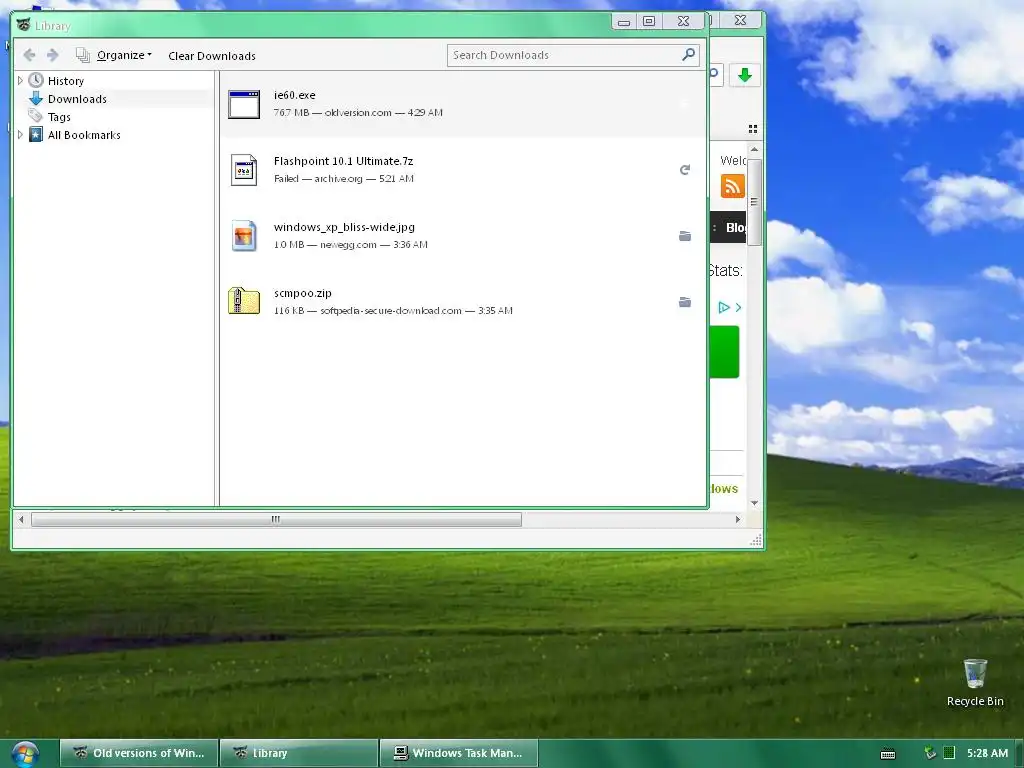Minimize the Library window

(x=624, y=21)
